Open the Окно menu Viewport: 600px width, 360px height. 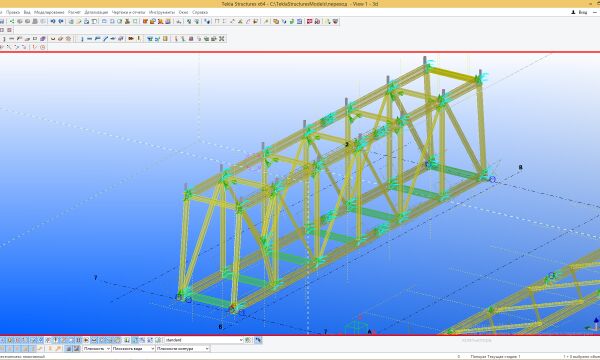tap(183, 12)
